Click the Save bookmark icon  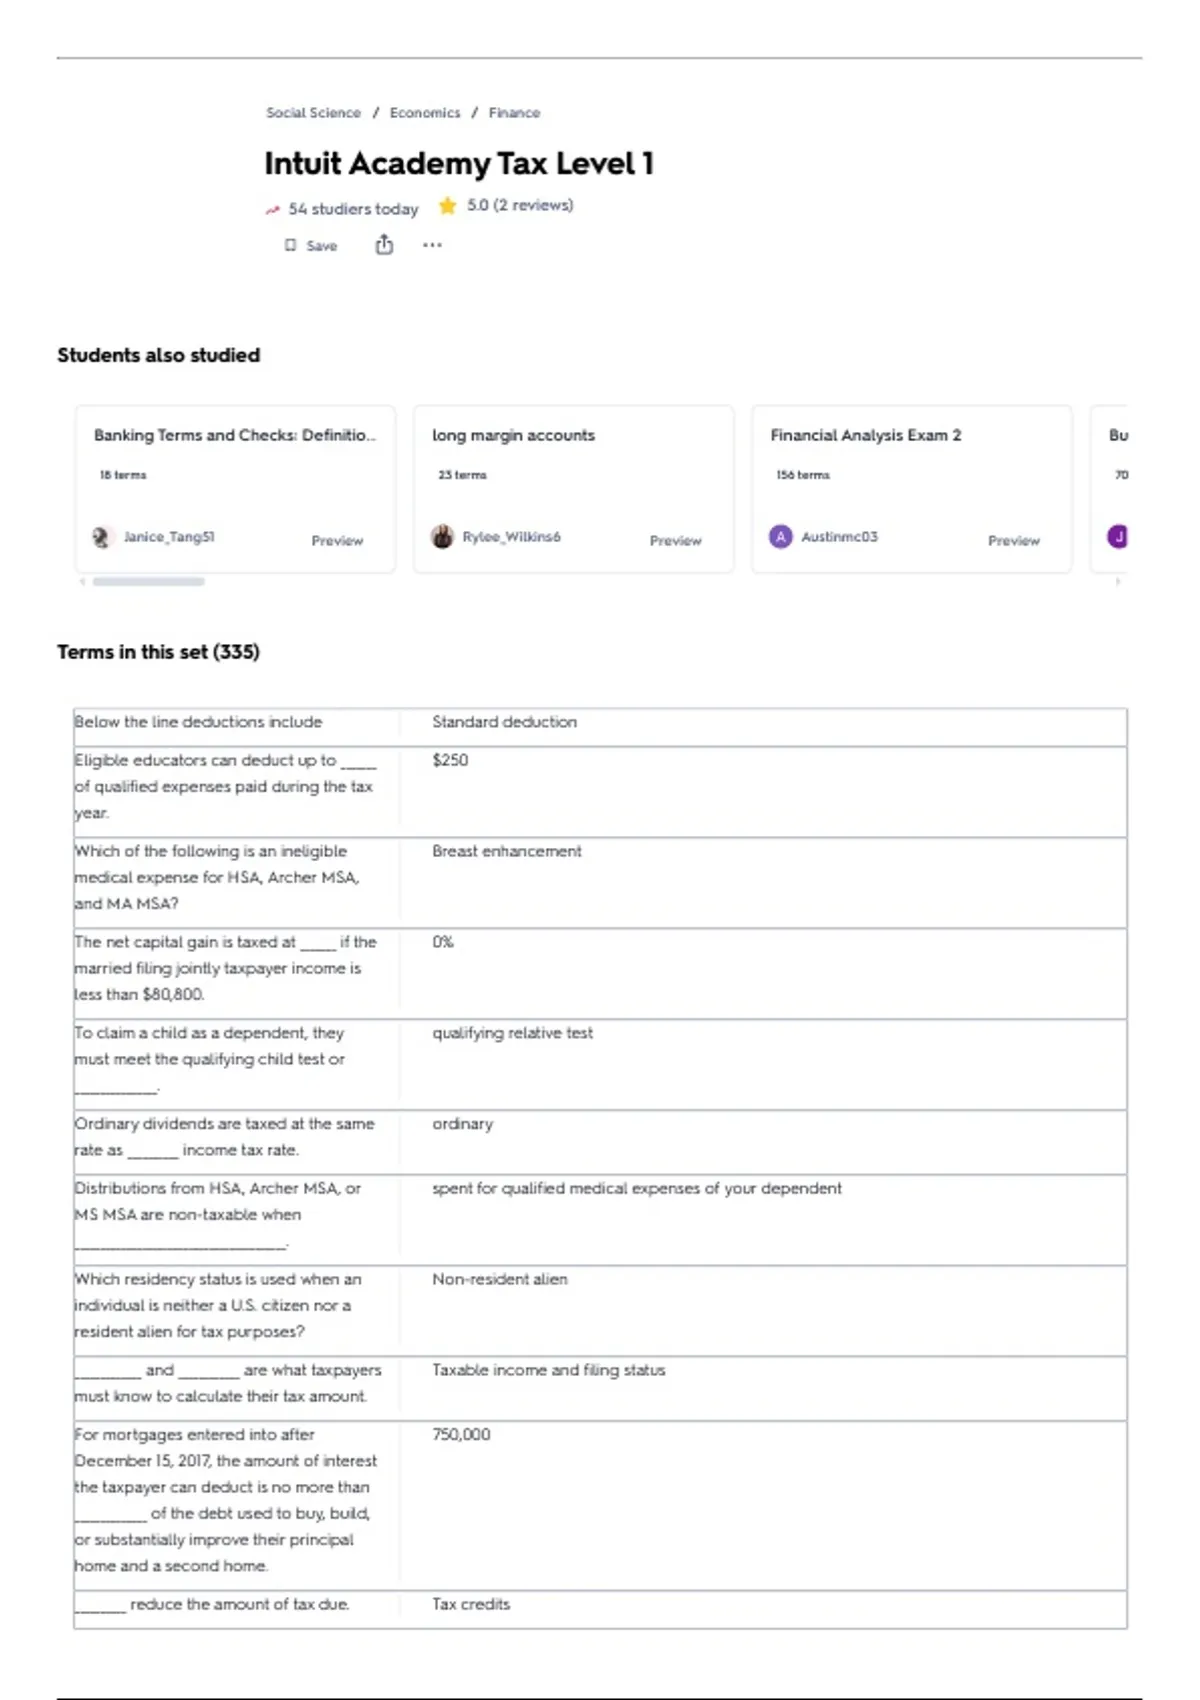pyautogui.click(x=291, y=245)
